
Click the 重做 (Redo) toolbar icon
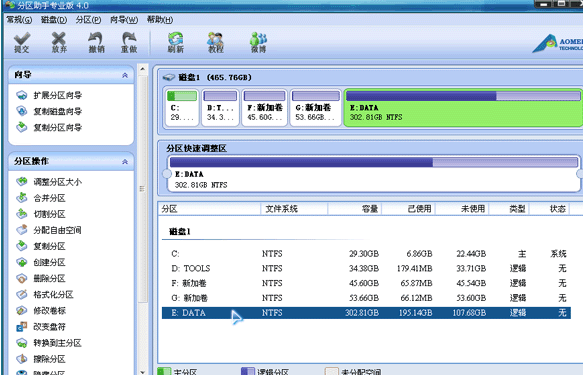pos(129,42)
